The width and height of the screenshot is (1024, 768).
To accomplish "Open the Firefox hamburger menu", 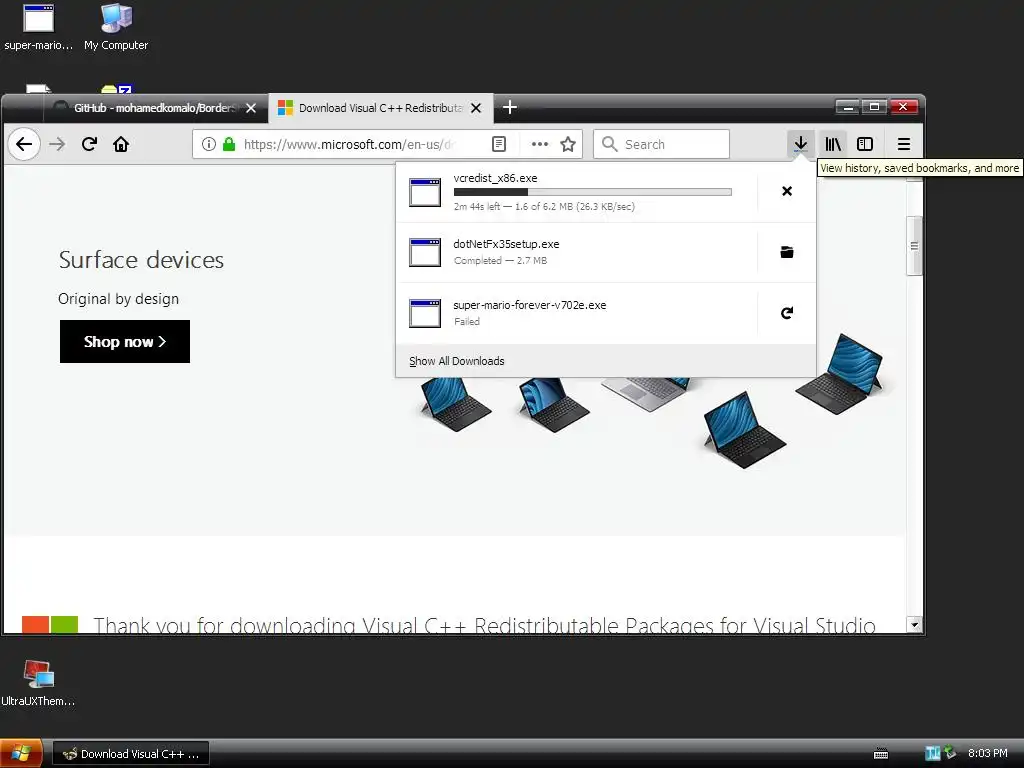I will tap(904, 144).
